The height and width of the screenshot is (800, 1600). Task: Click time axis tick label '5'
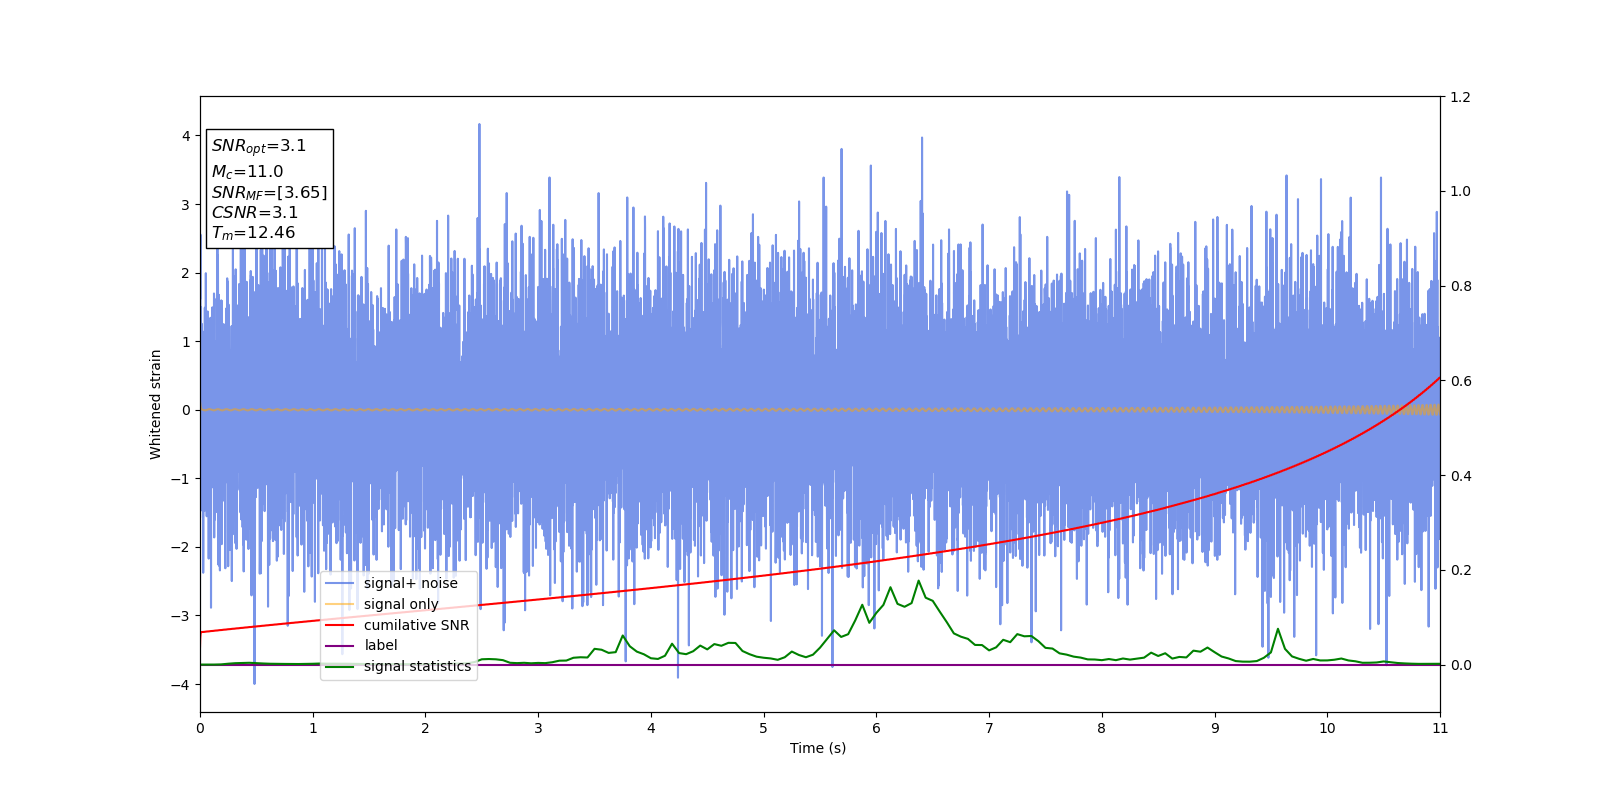pyautogui.click(x=764, y=728)
